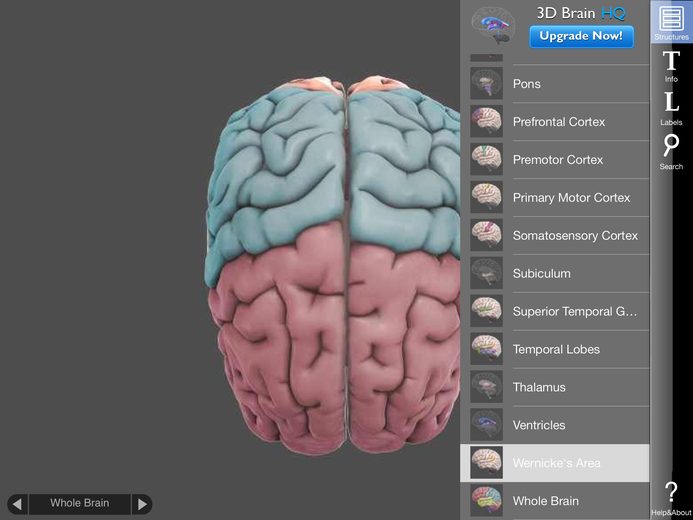
Task: Go to the previous structure arrow
Action: [x=17, y=504]
